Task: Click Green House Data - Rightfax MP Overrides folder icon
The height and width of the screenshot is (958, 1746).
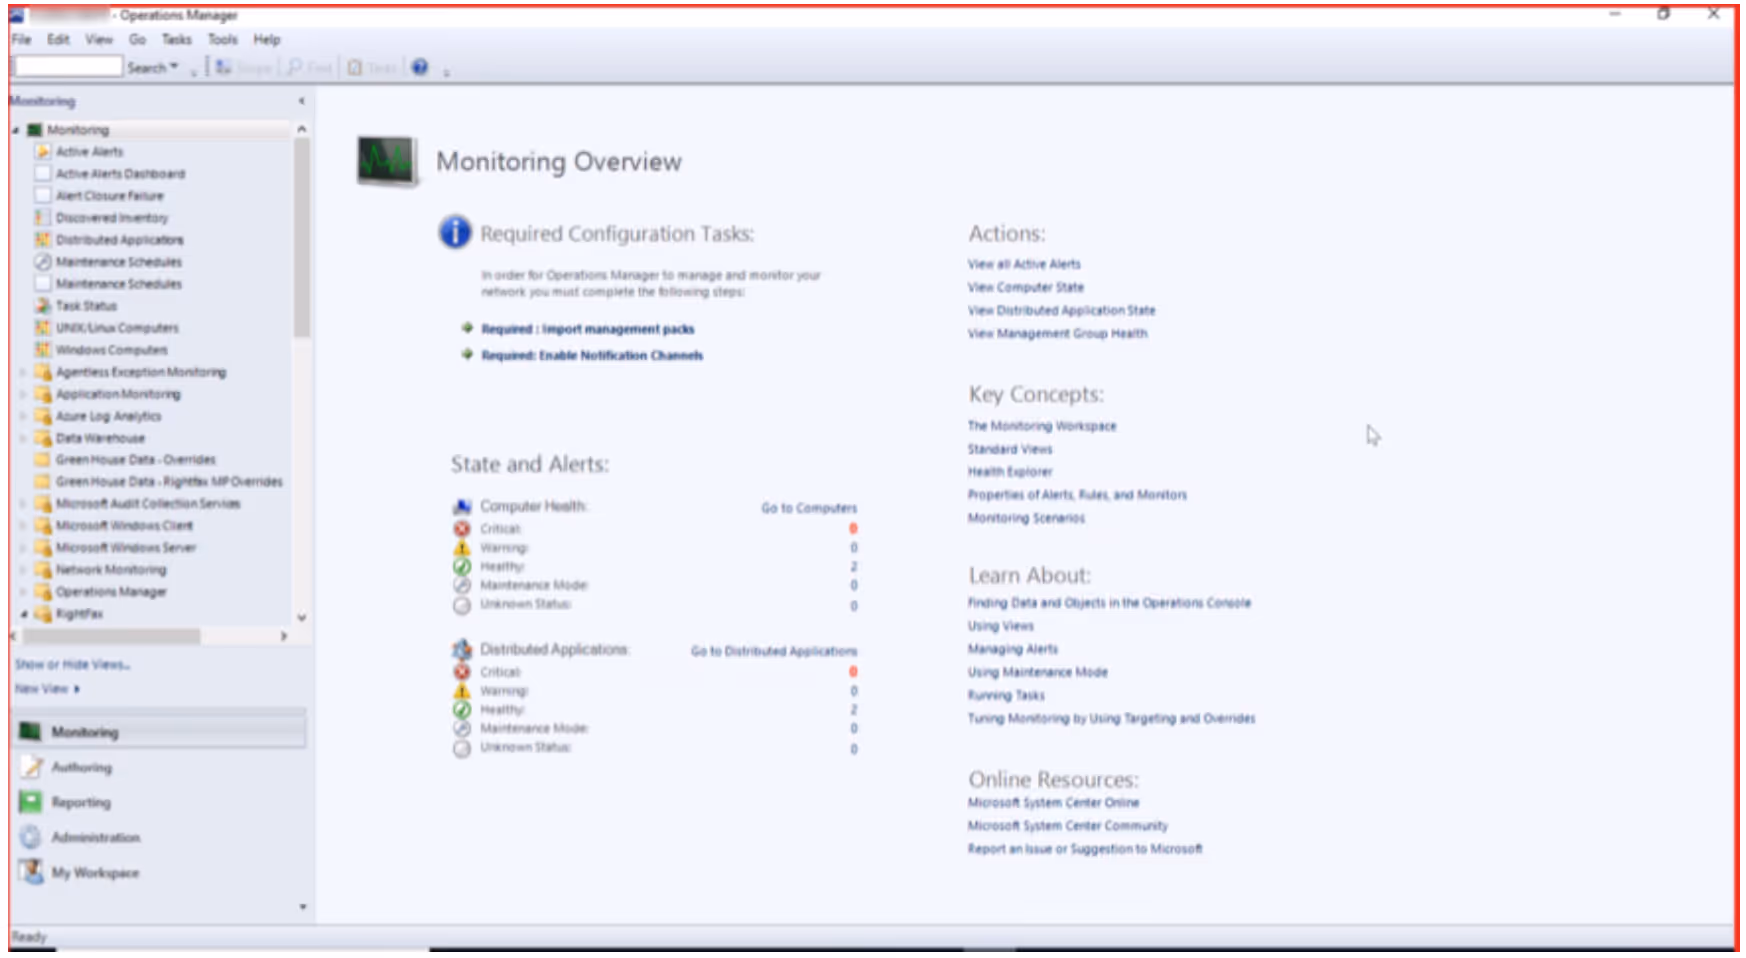Action: pyautogui.click(x=43, y=482)
